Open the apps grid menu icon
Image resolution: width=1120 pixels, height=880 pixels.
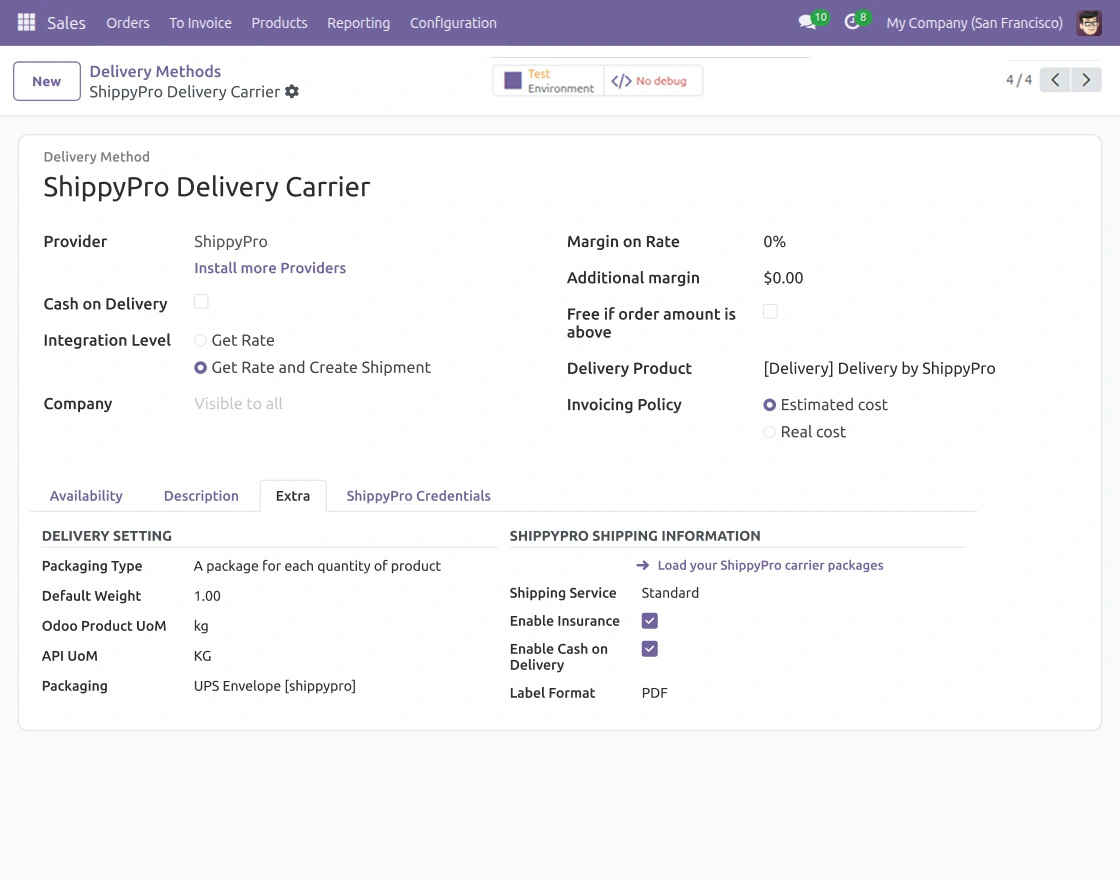(x=26, y=22)
